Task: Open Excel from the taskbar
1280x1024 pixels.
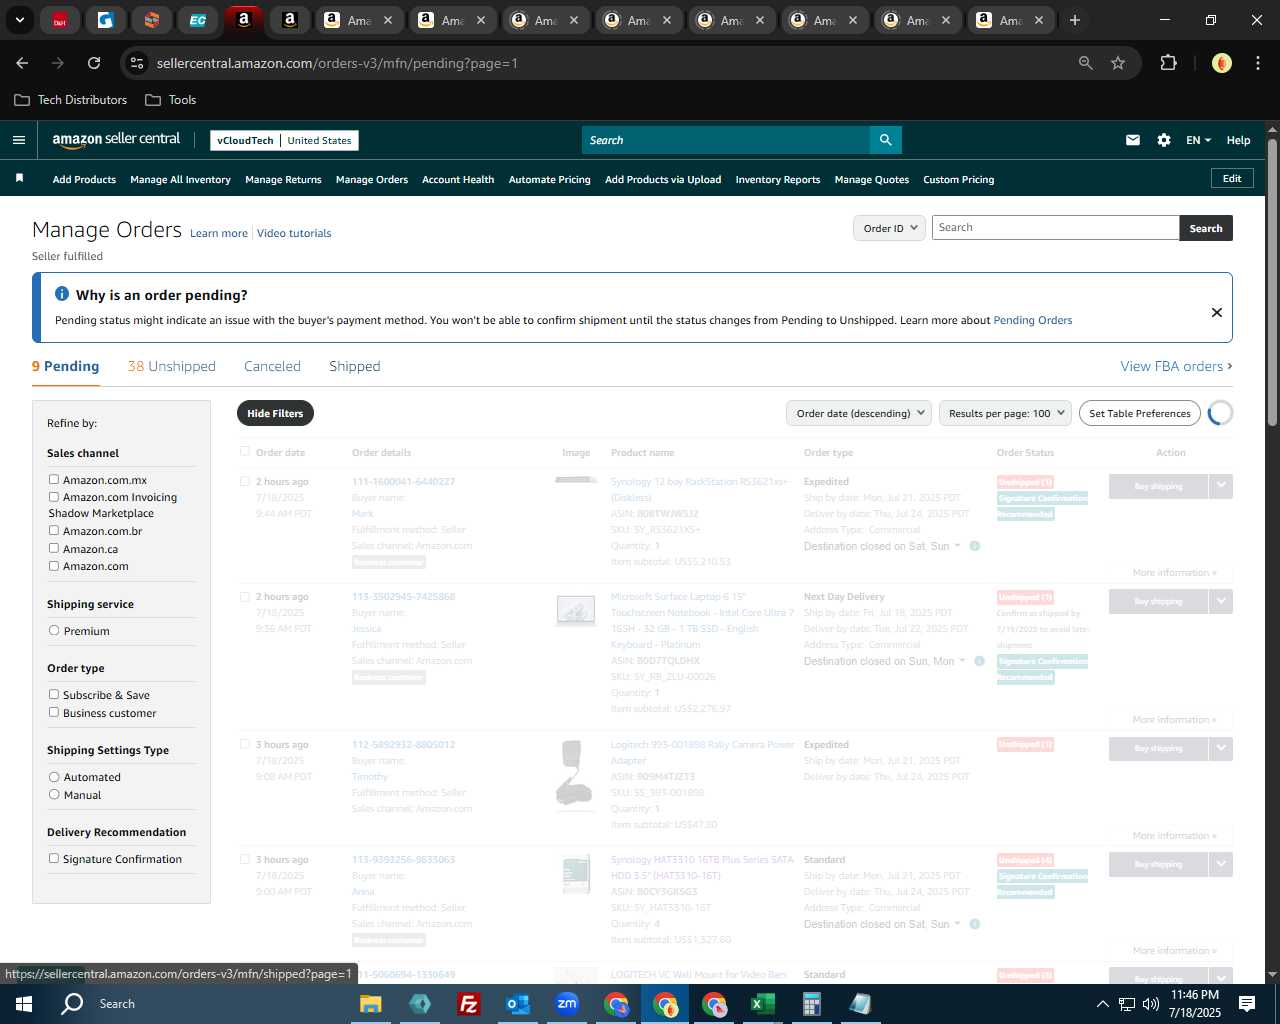Action: pyautogui.click(x=762, y=1004)
